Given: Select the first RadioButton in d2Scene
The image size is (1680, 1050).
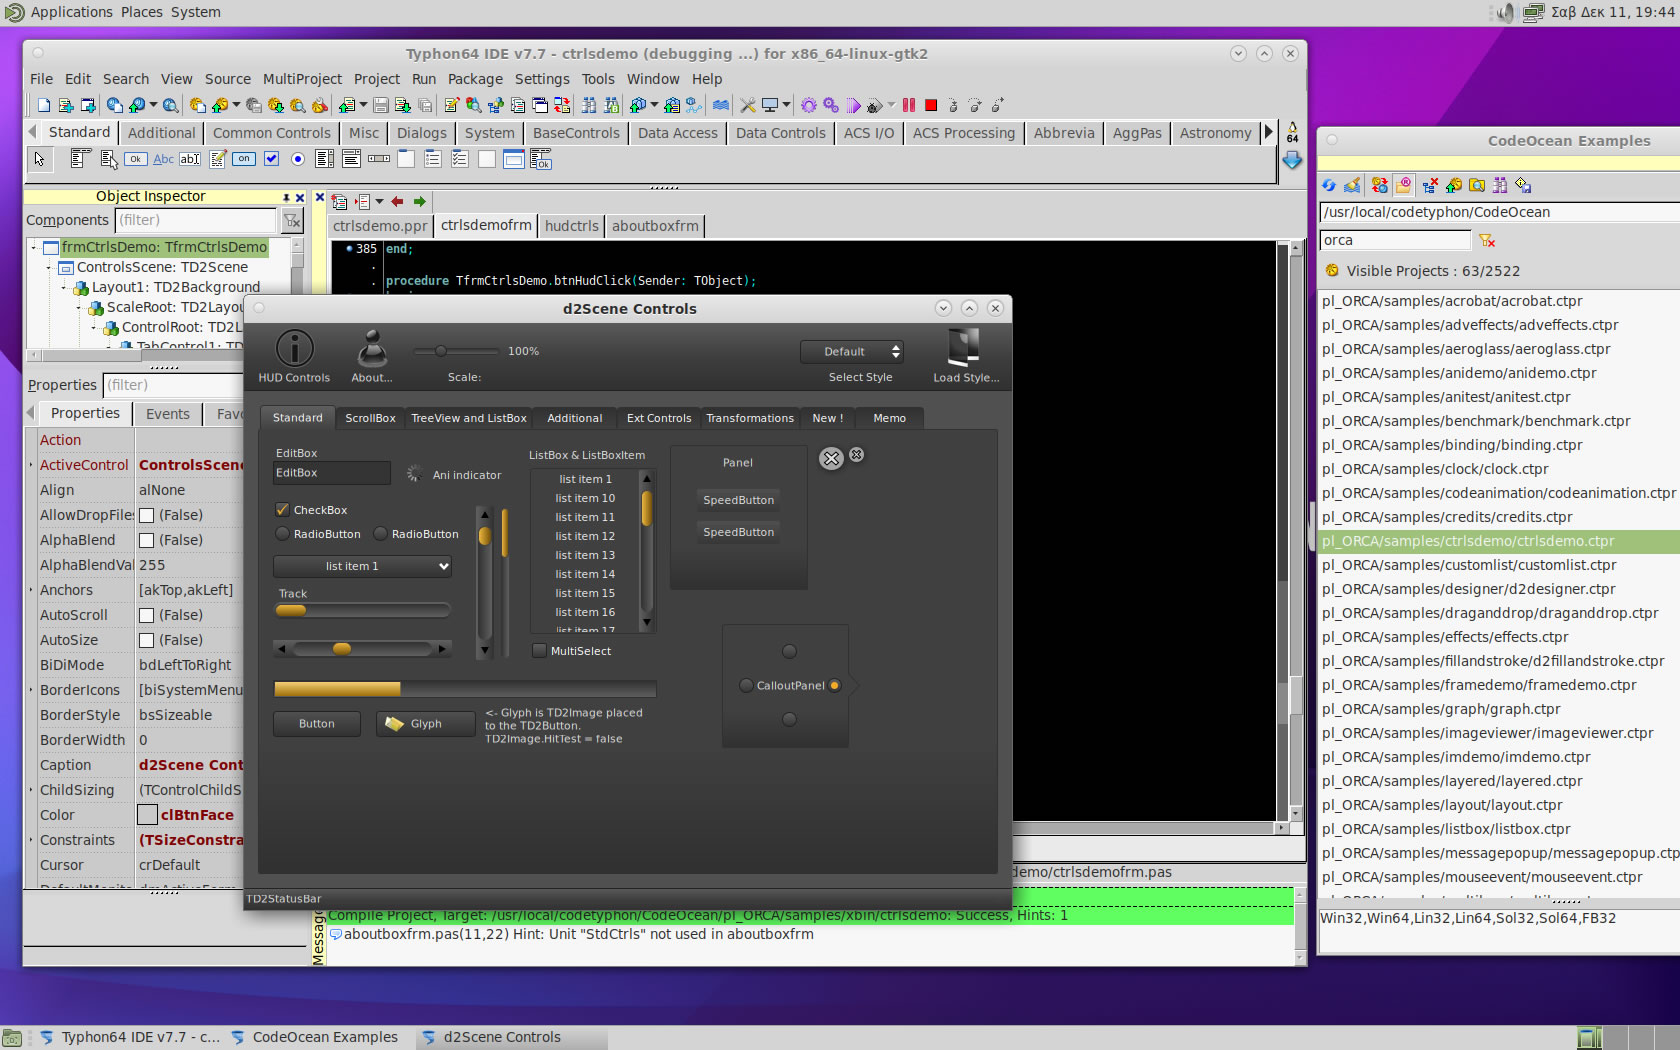Looking at the screenshot, I should point(282,534).
